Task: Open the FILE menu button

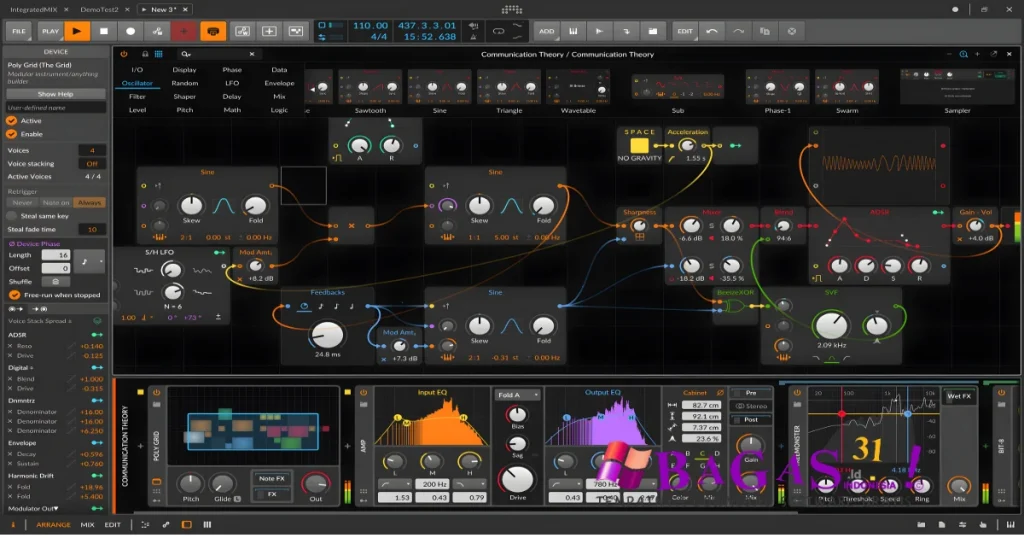Action: coord(19,31)
